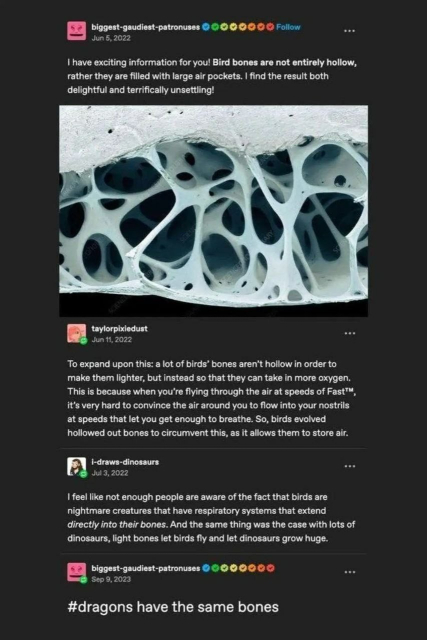Open i-draws-dinosaurs avatar
427x640 pixels.
(x=77, y=467)
